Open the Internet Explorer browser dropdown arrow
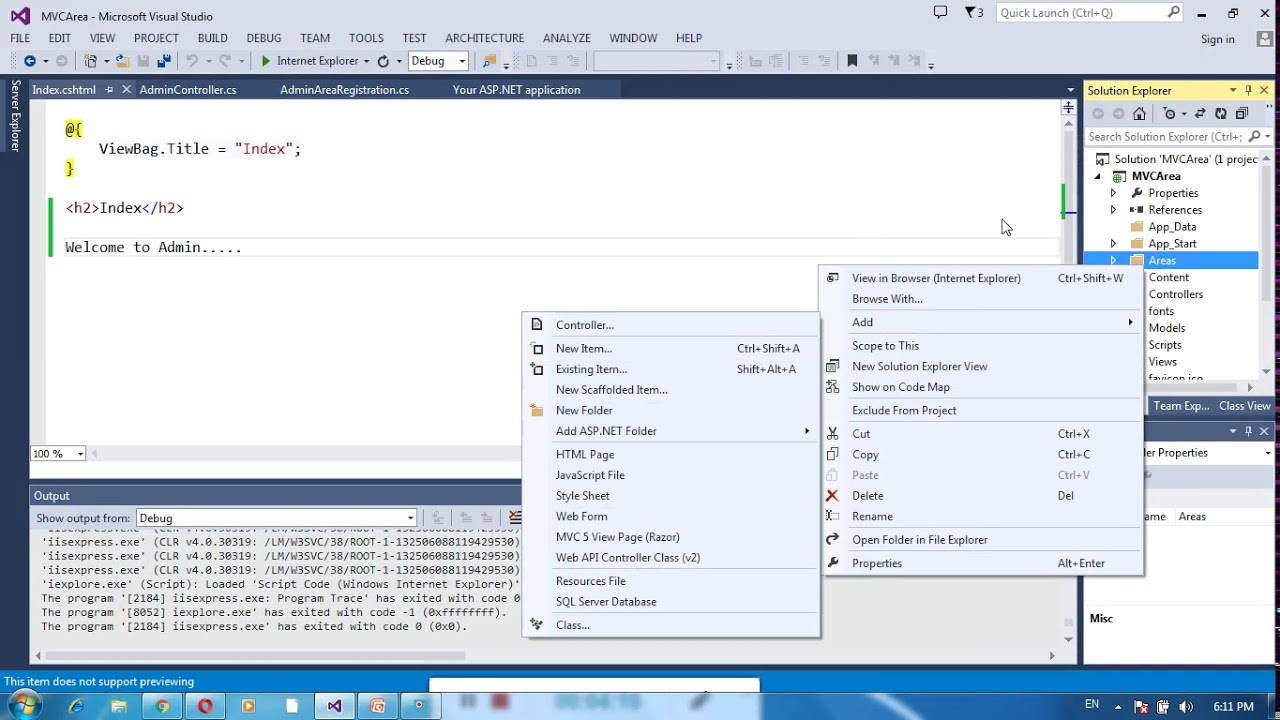This screenshot has width=1280, height=720. click(367, 61)
